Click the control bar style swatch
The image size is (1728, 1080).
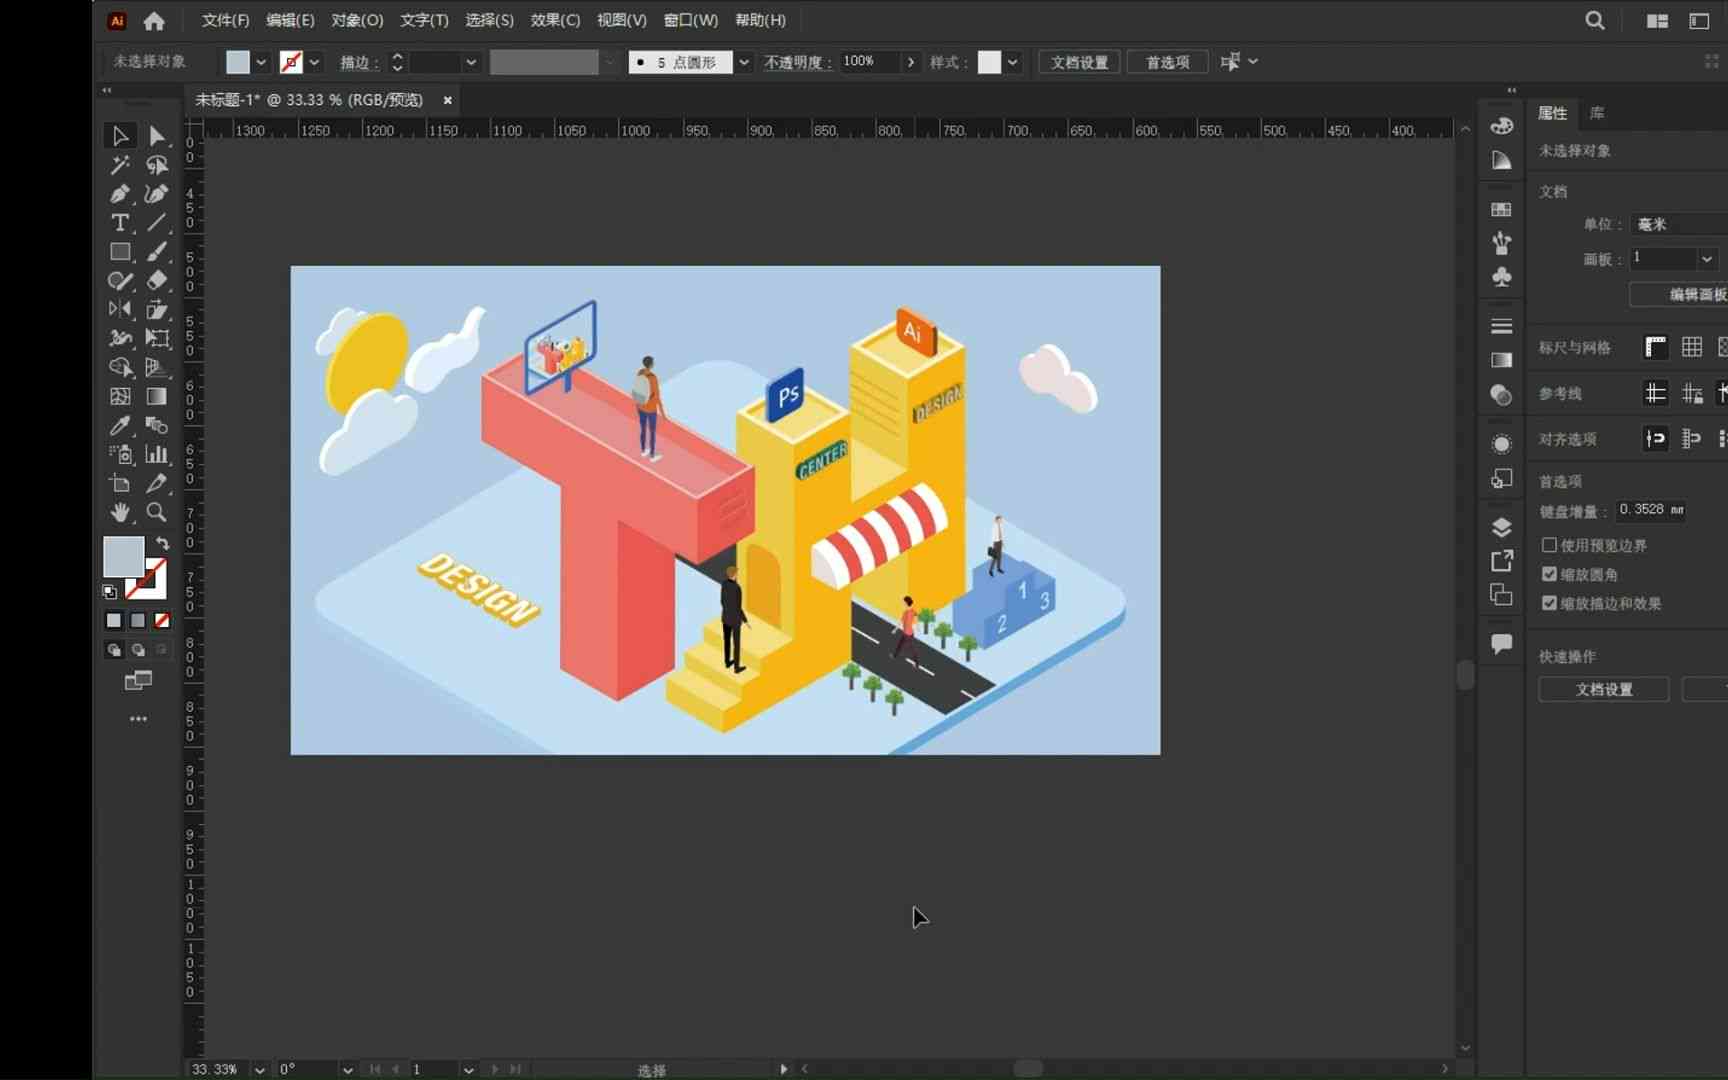pyautogui.click(x=989, y=62)
